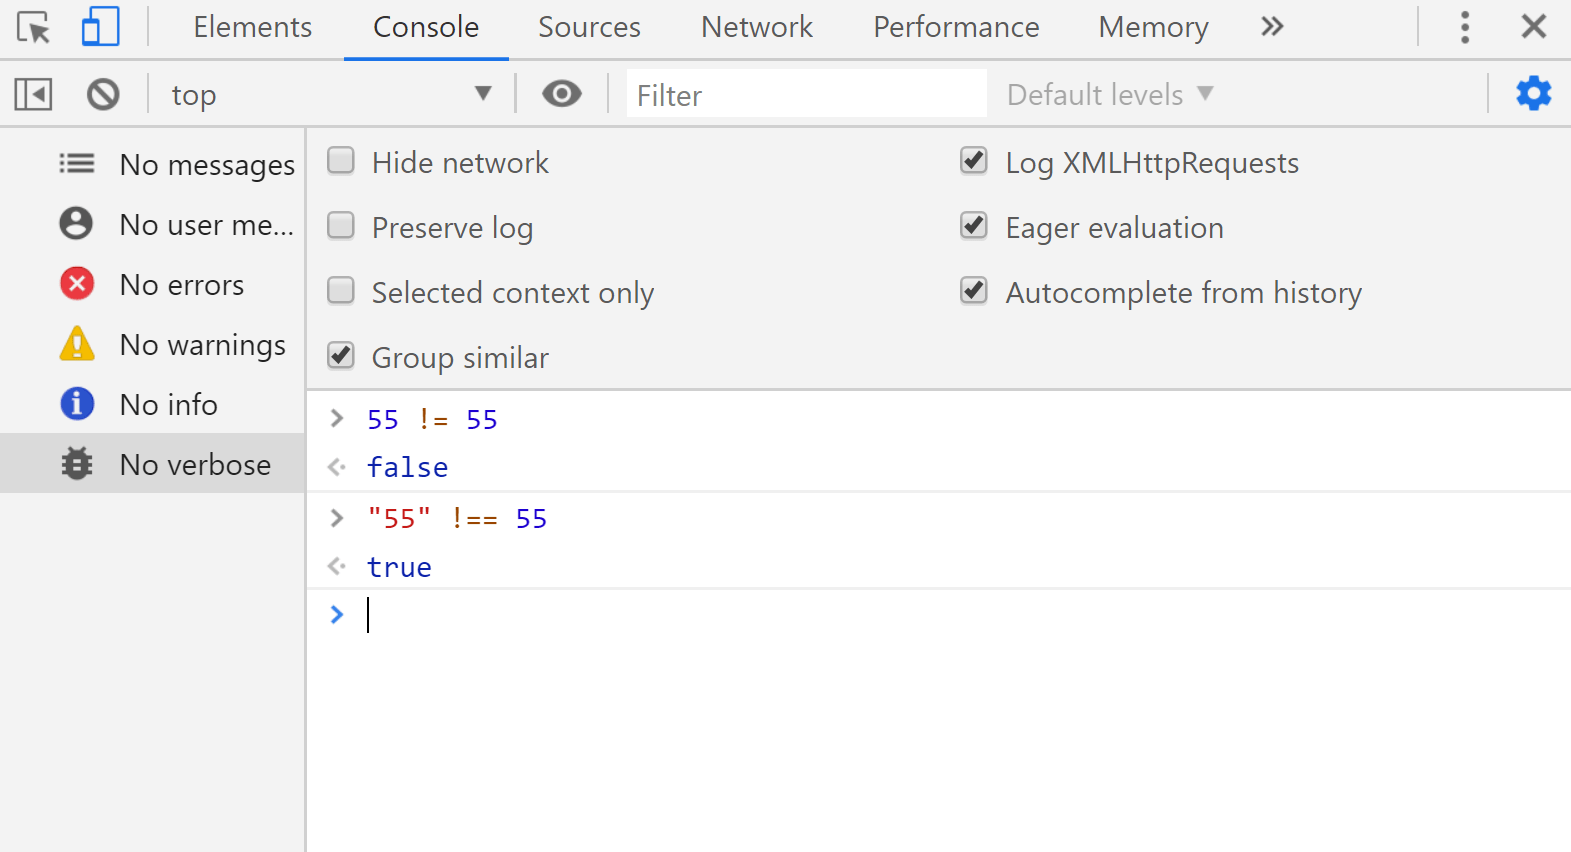Go to the Performance tab
Viewport: 1571px width, 852px height.
(956, 27)
